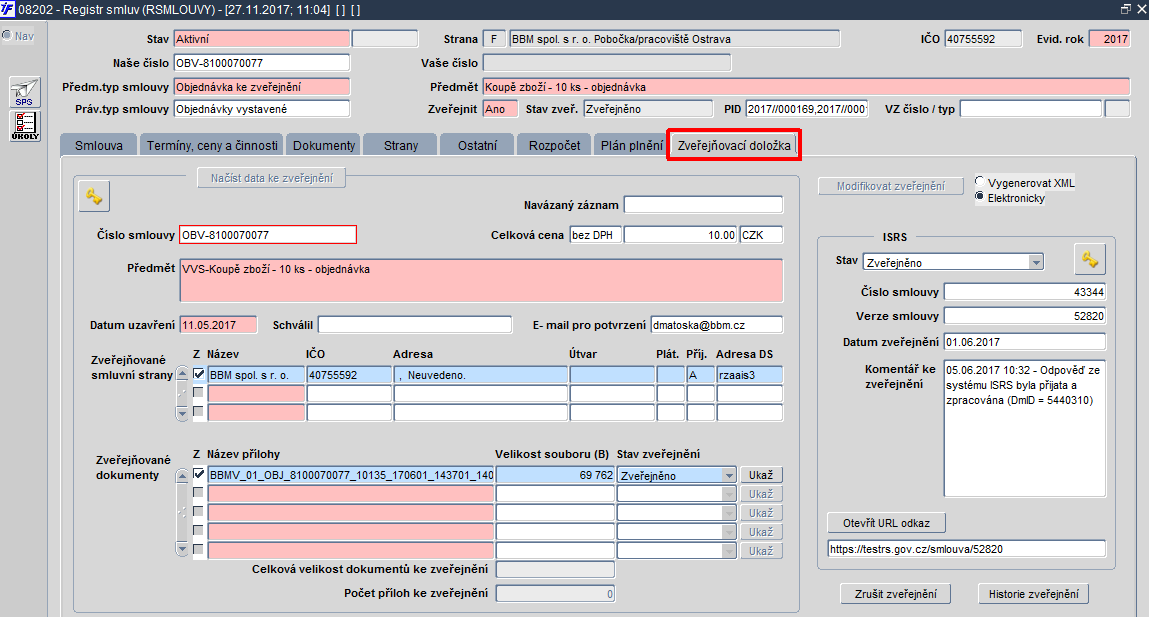Uncheck the BBMV_01_OBJ attachment checkbox
1149x617 pixels.
point(199,474)
